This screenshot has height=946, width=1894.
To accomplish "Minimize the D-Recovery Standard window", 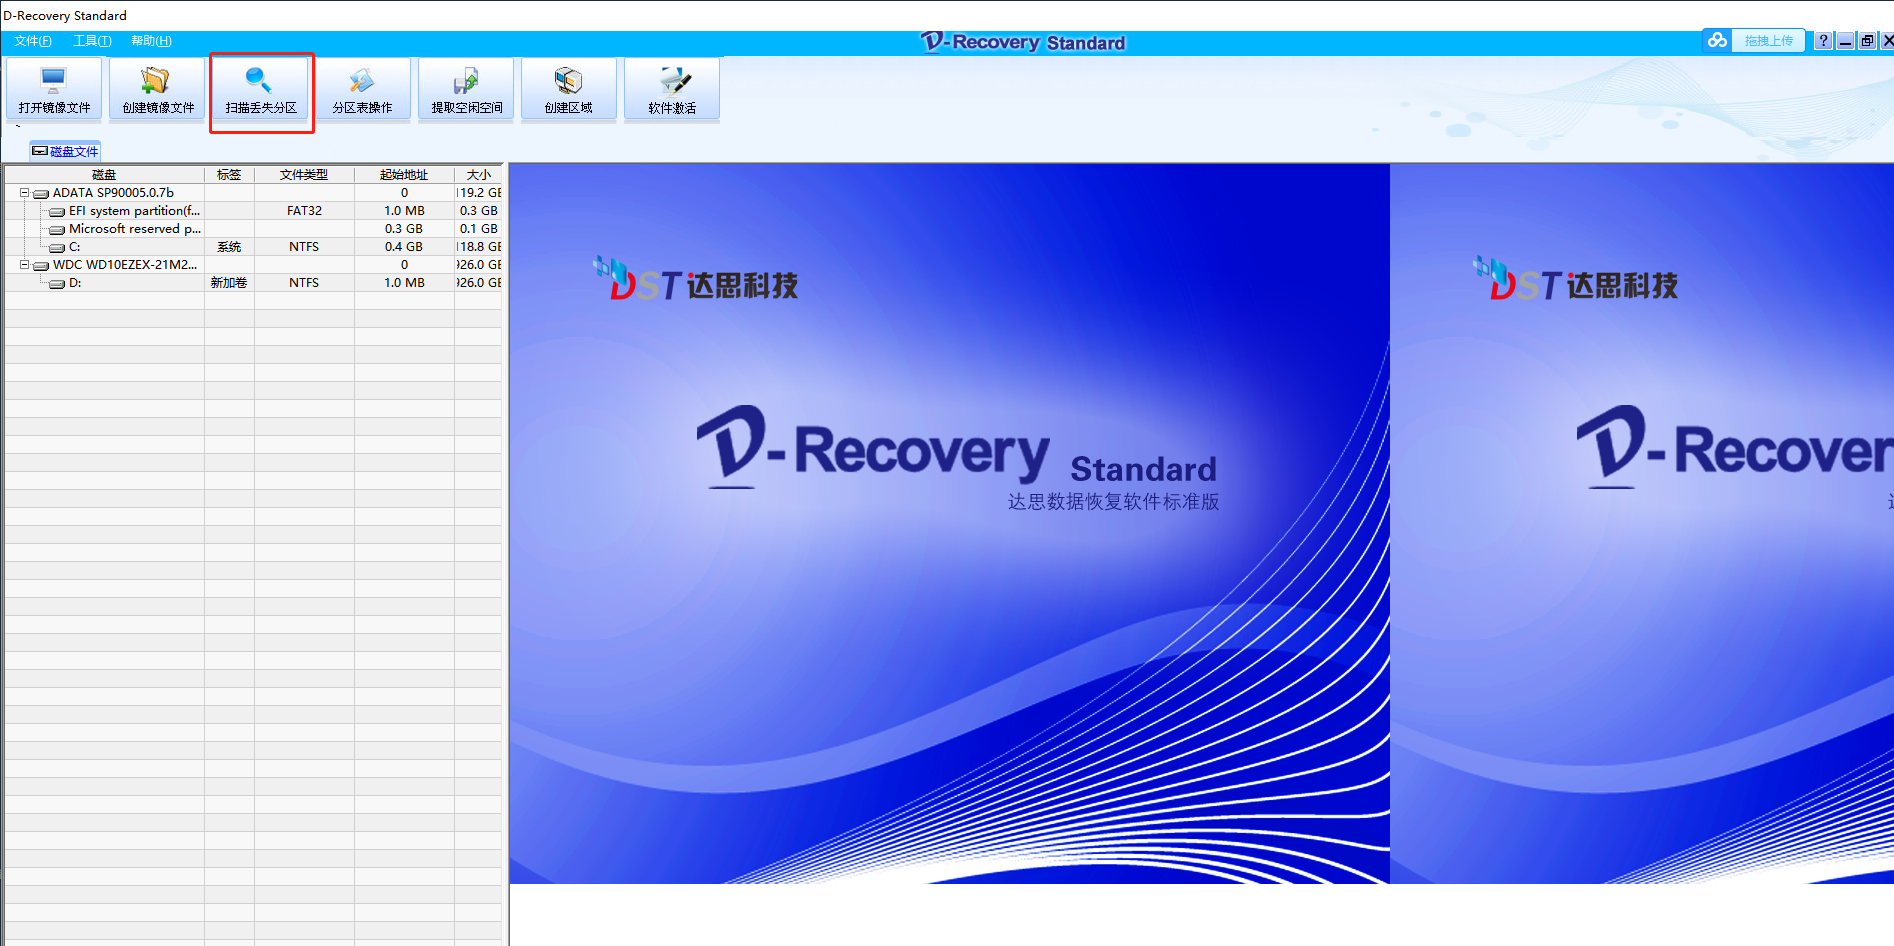I will (1846, 40).
